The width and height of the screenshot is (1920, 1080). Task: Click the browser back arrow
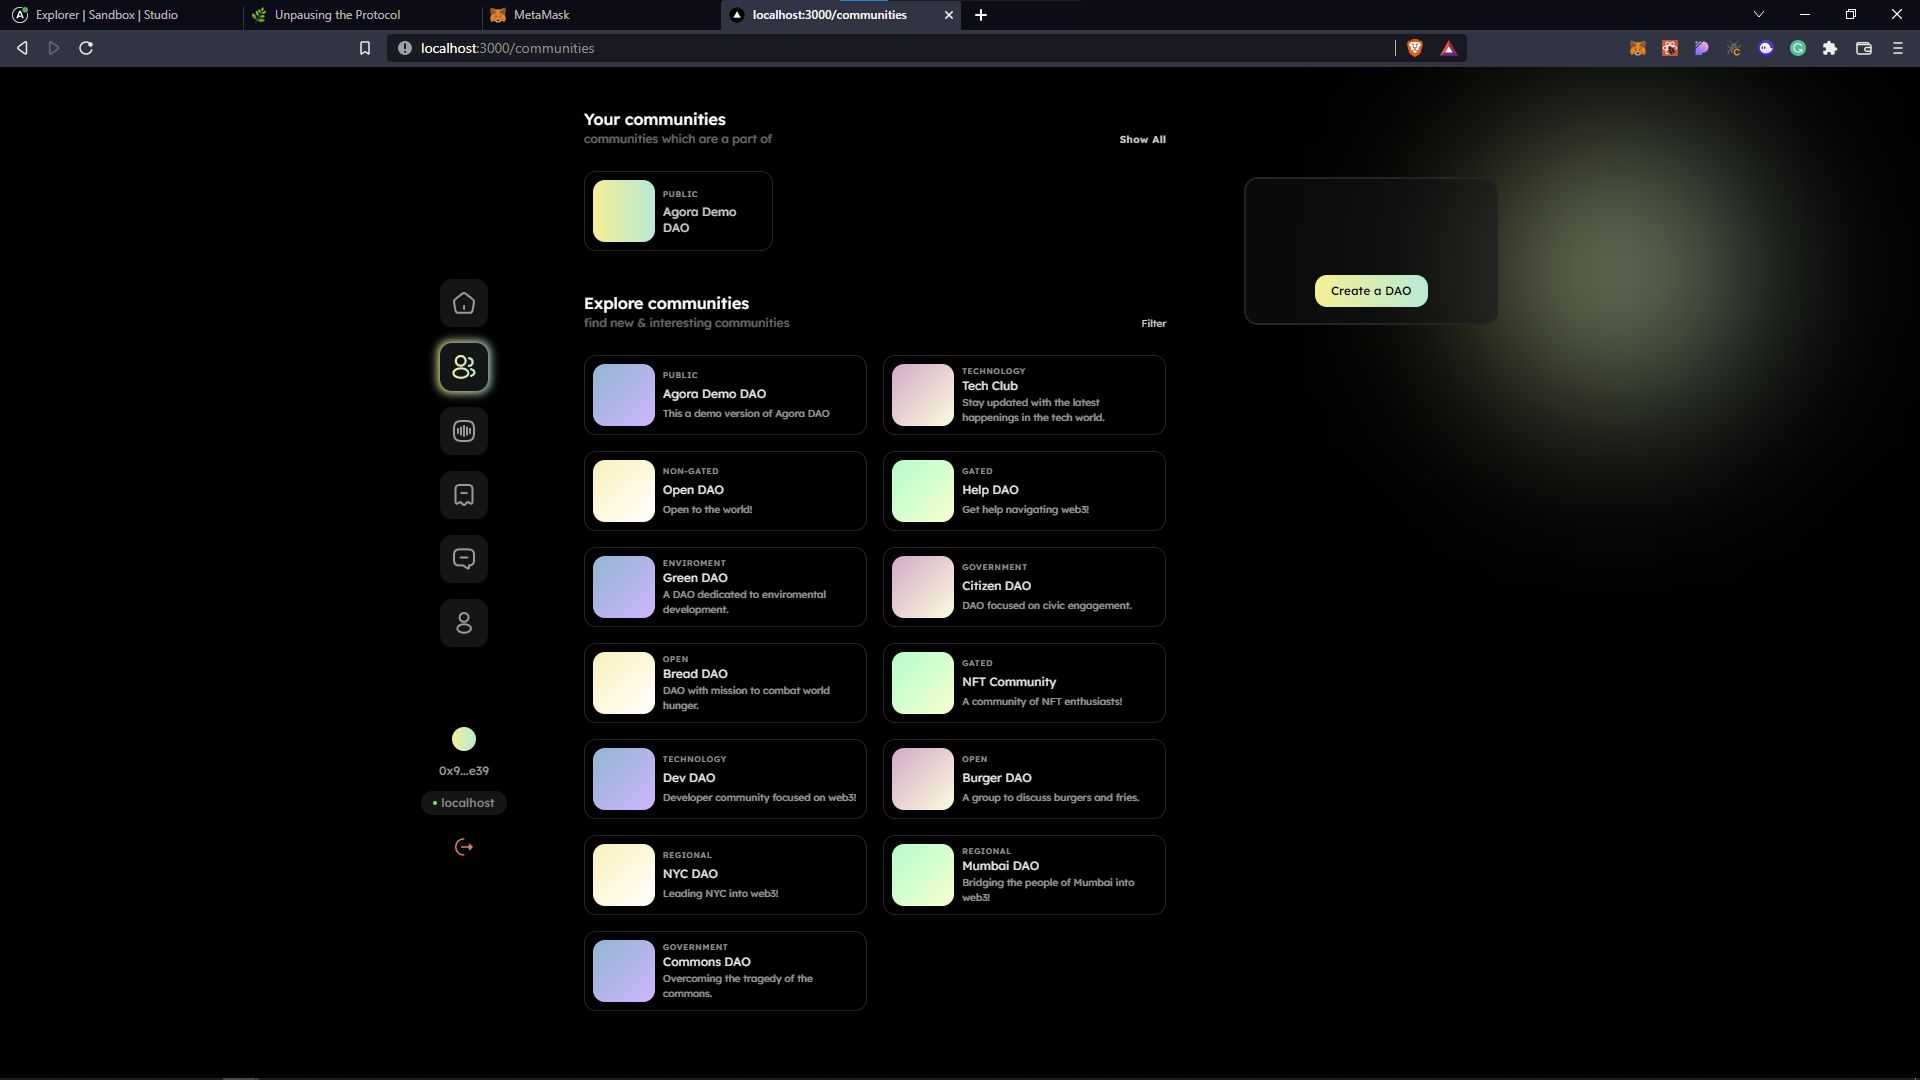click(22, 48)
